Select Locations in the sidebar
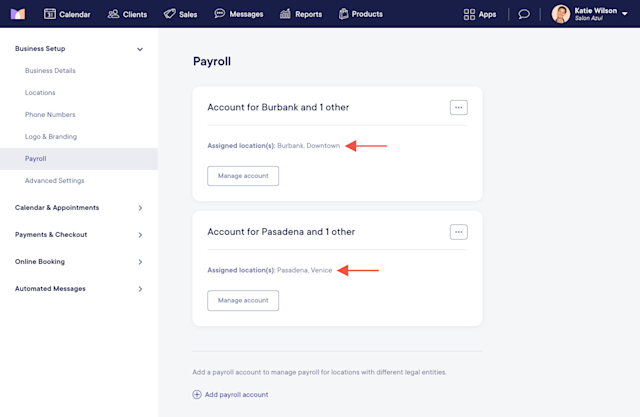This screenshot has width=640, height=417. pyautogui.click(x=40, y=93)
